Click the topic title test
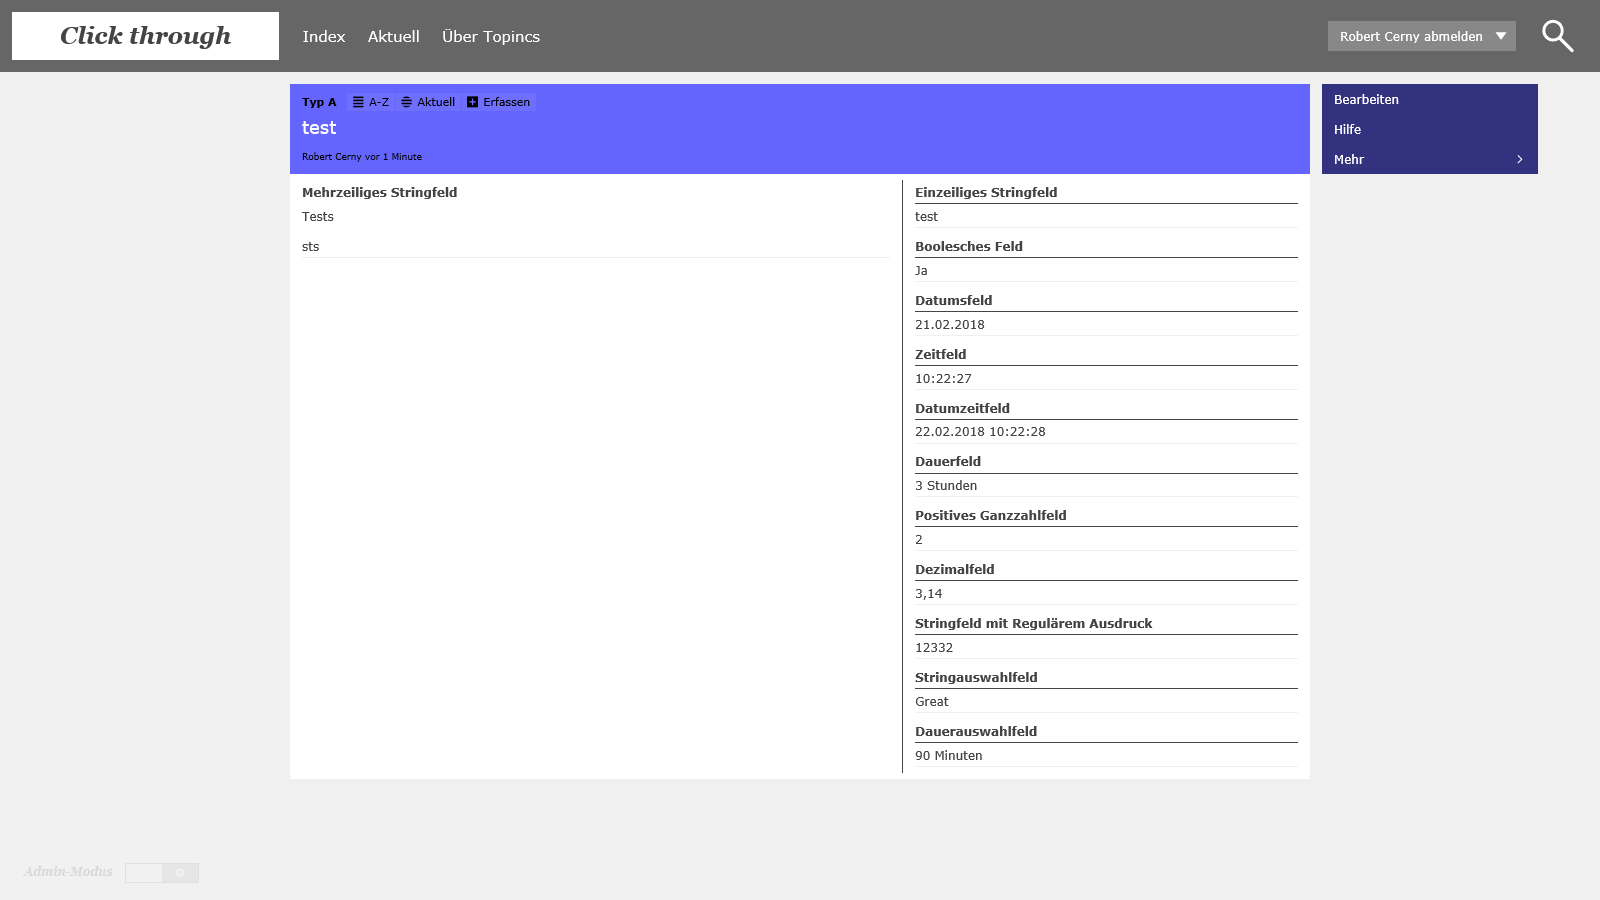 coord(319,128)
